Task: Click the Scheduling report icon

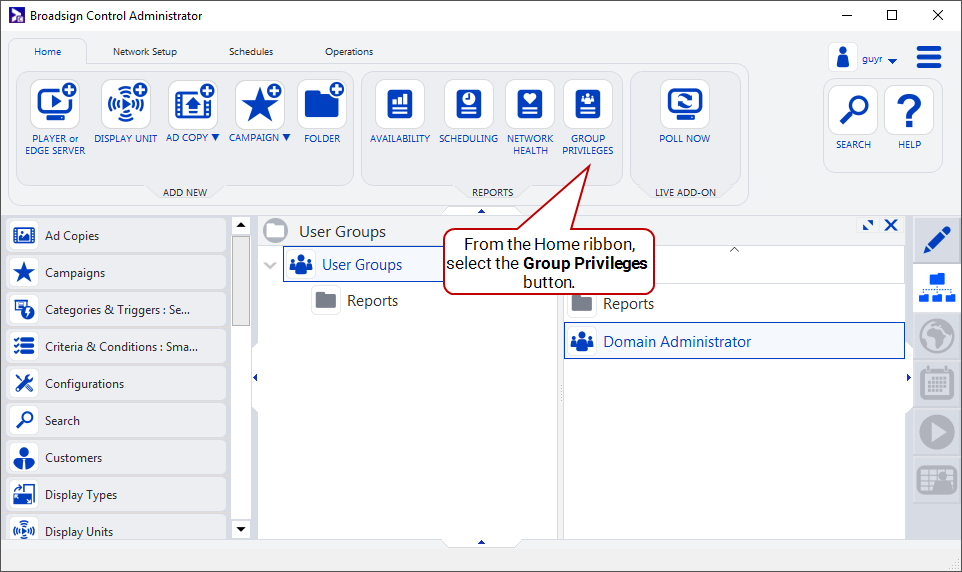Action: pyautogui.click(x=468, y=105)
